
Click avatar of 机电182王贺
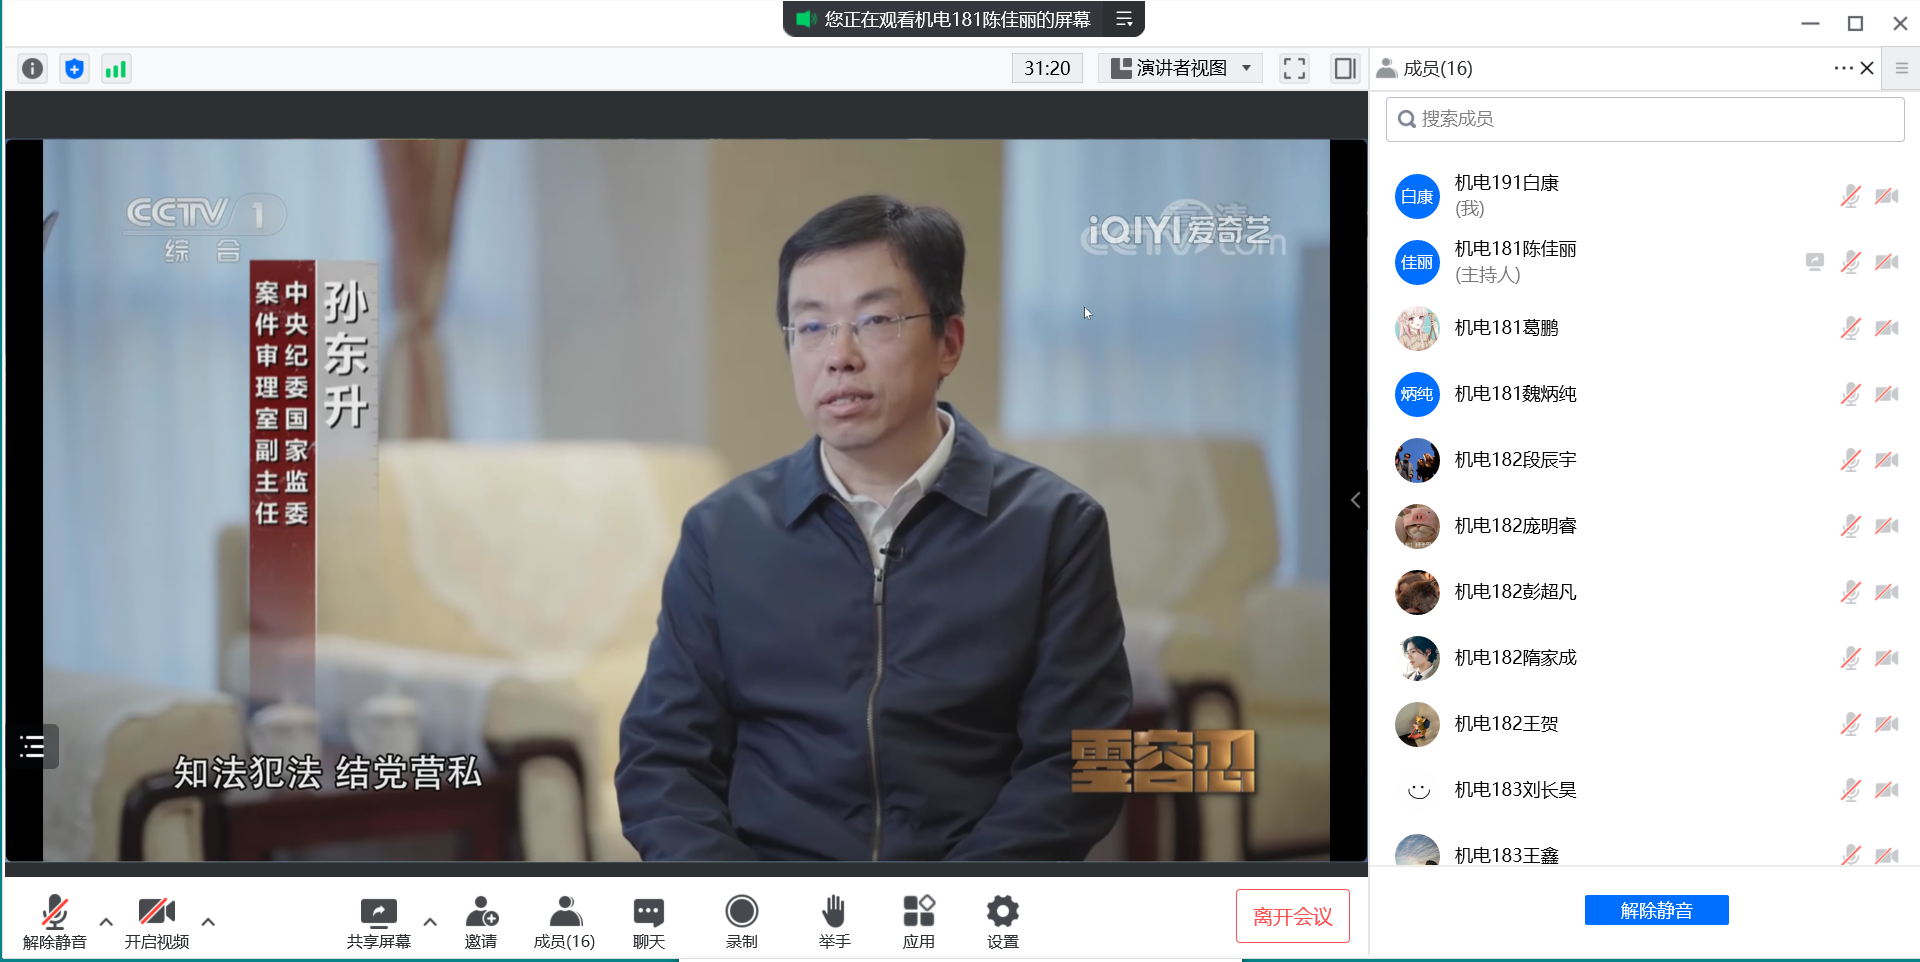coord(1417,724)
